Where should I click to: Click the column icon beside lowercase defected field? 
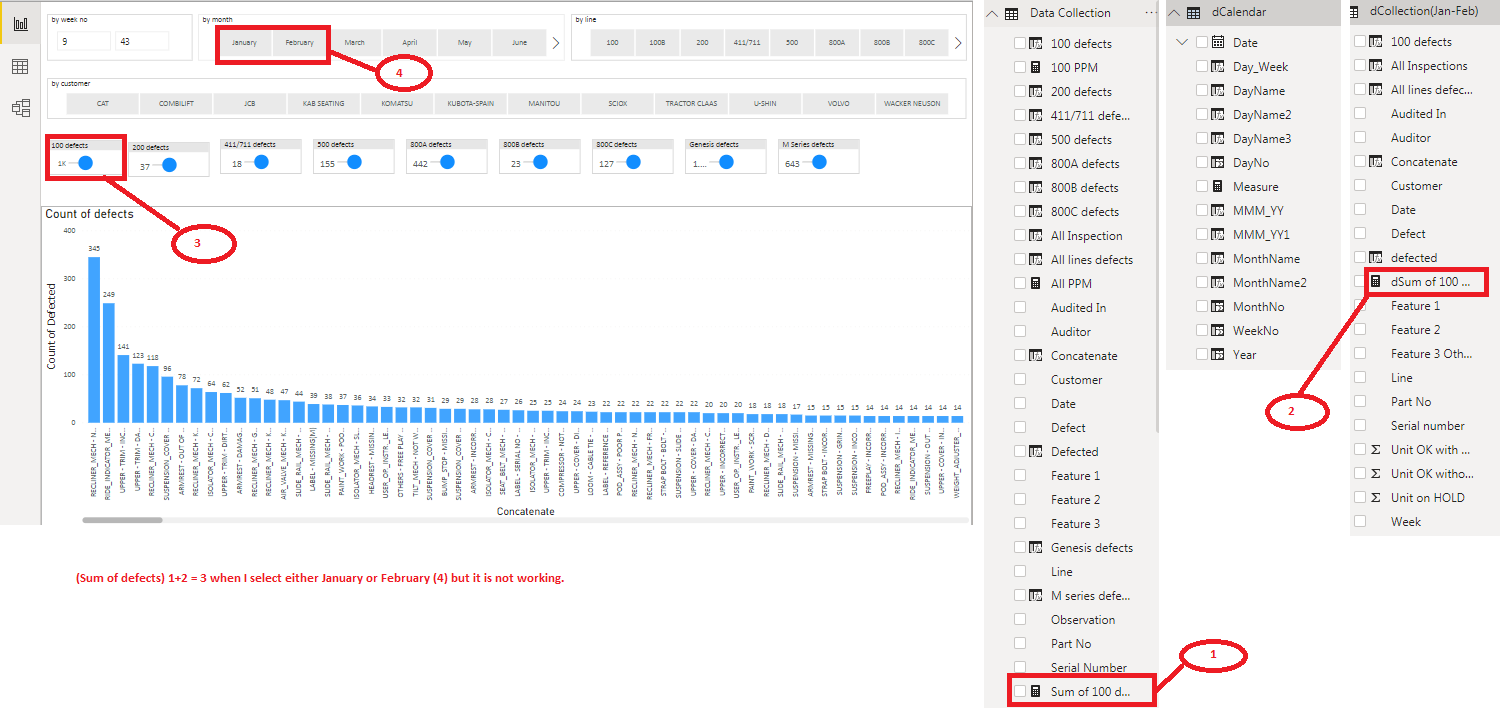point(1376,257)
